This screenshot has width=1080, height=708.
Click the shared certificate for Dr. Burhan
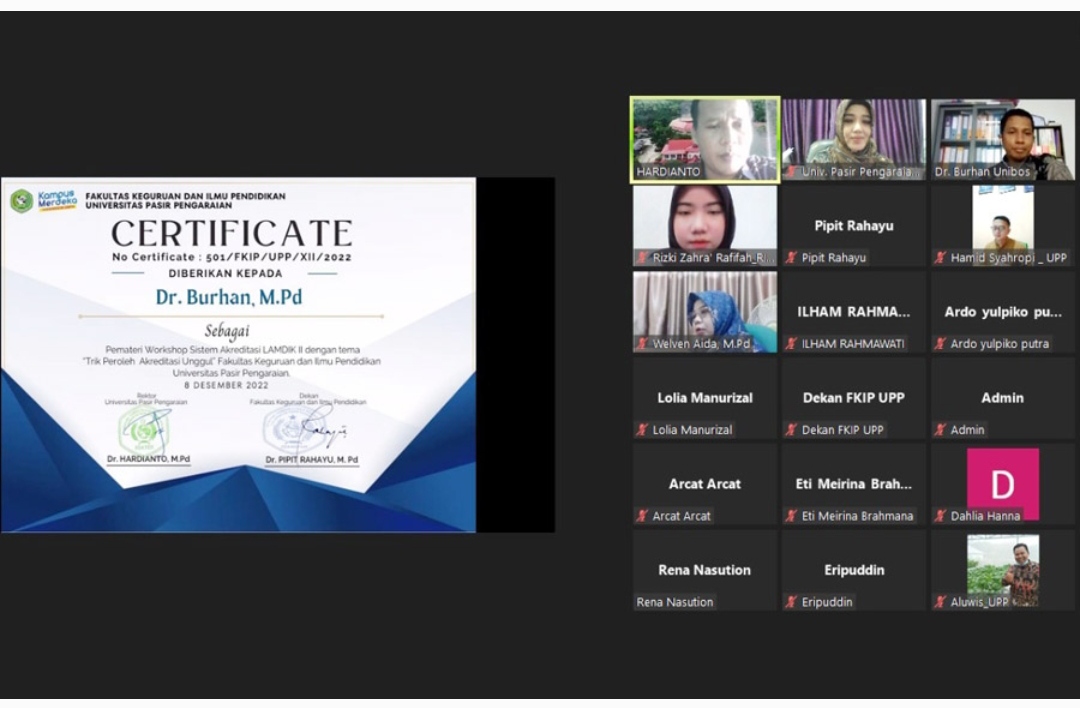tap(238, 355)
